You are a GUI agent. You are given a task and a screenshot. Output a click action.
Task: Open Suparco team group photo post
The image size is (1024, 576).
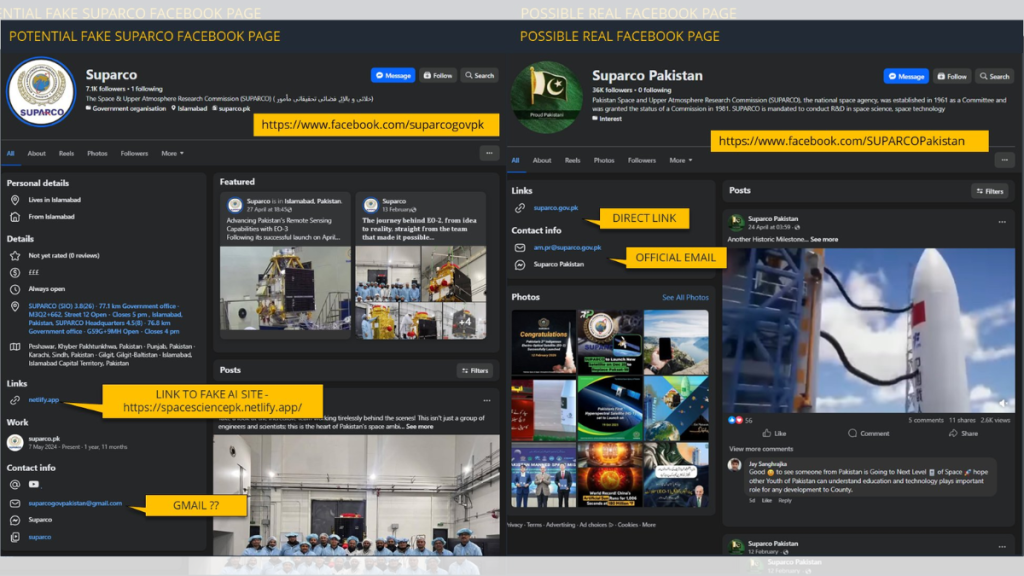(356, 495)
